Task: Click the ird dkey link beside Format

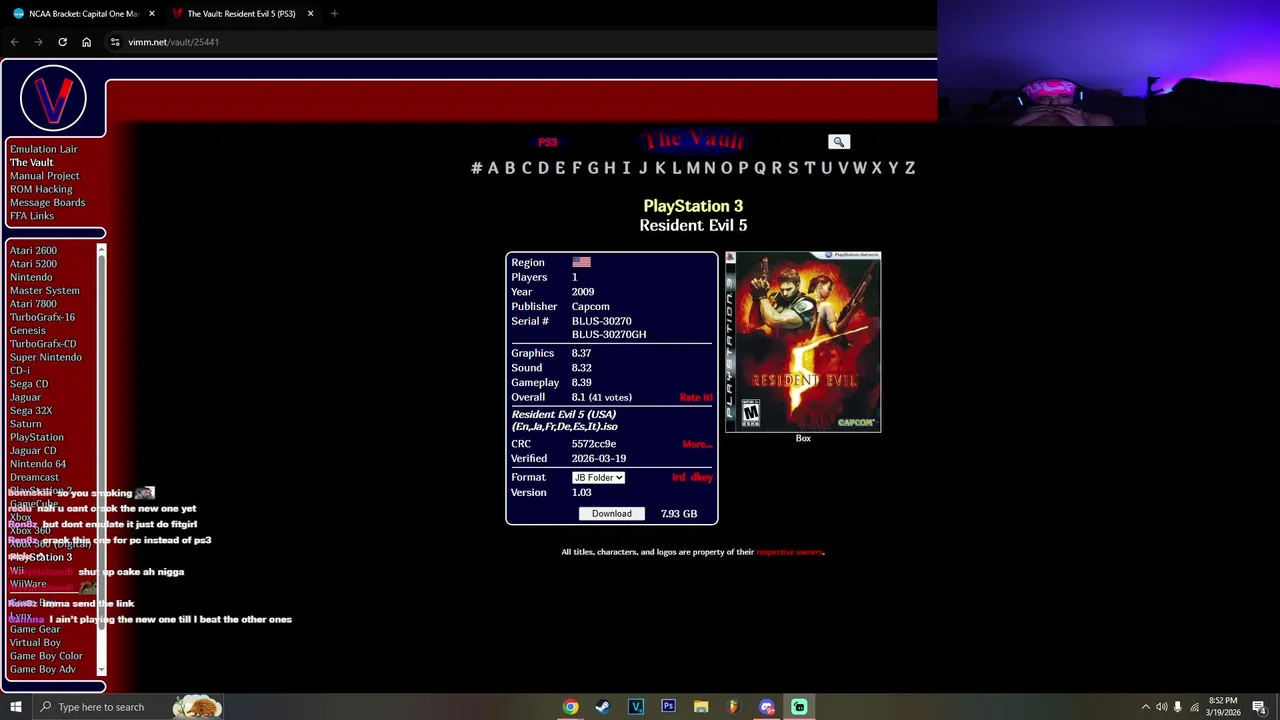Action: coord(692,478)
